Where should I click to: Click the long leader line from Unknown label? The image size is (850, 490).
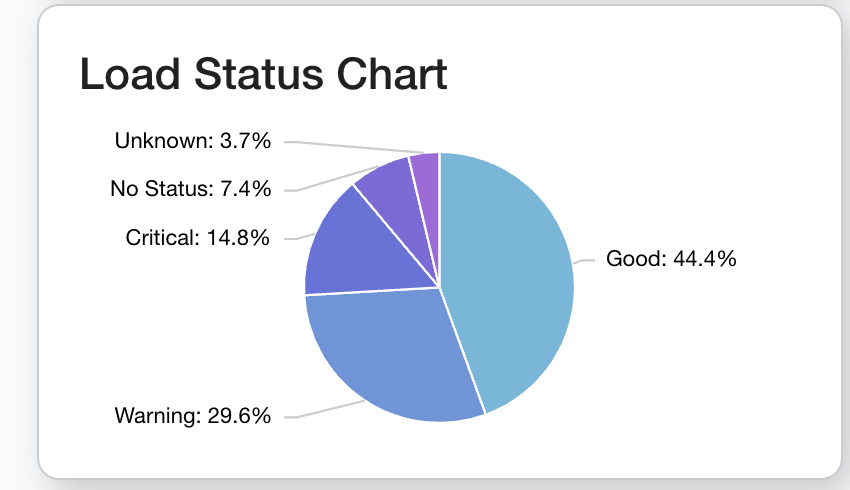pyautogui.click(x=350, y=147)
